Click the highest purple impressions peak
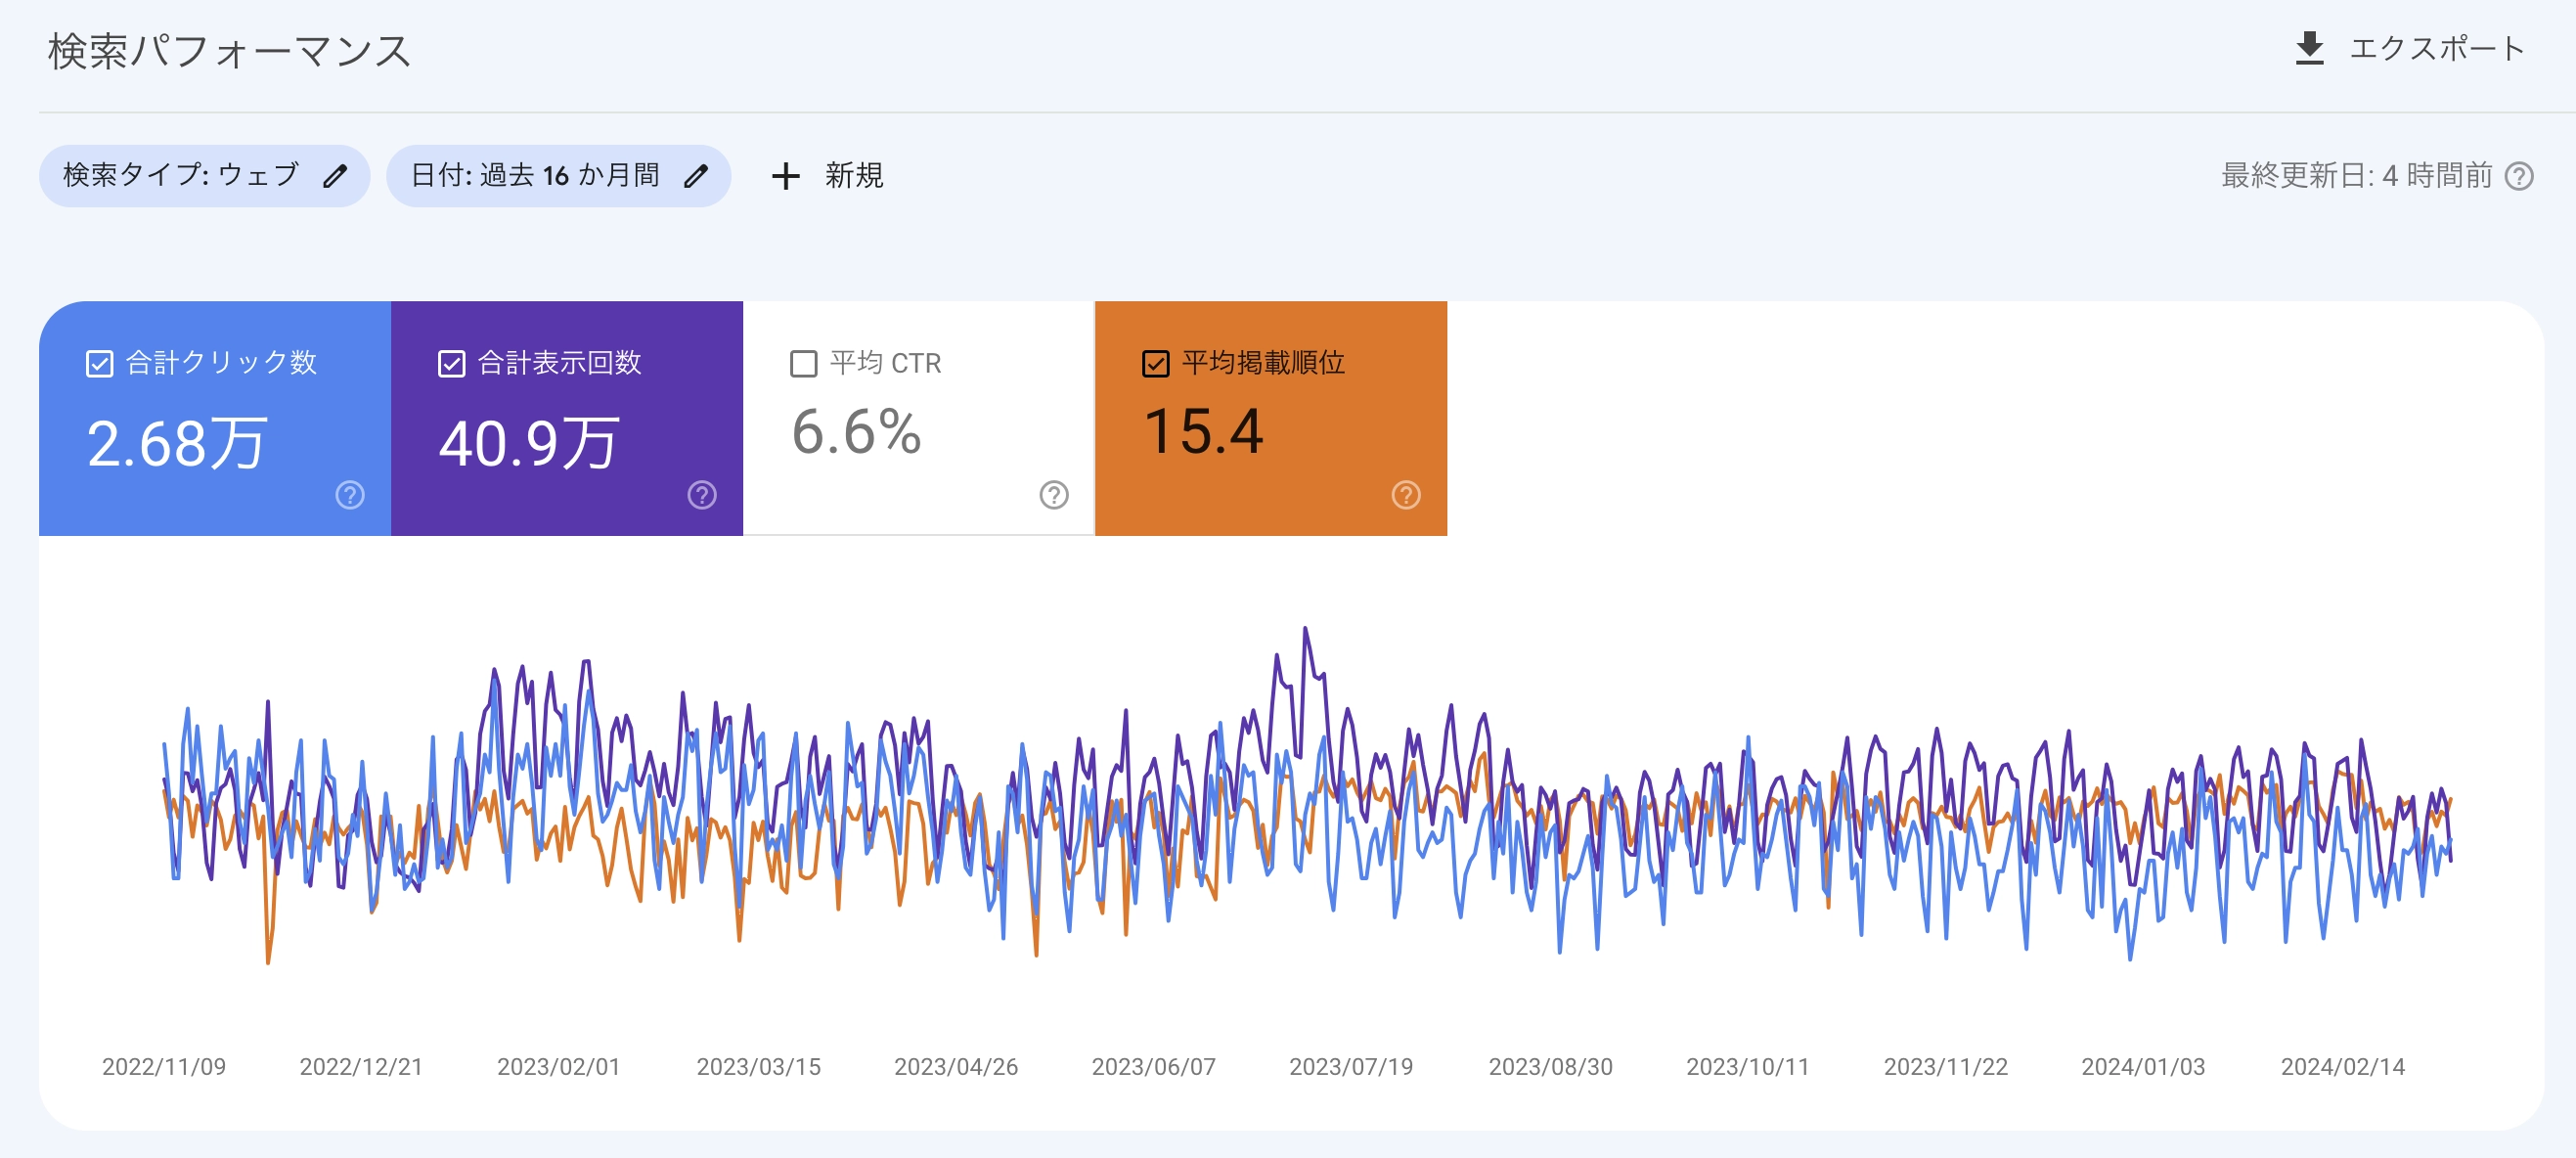Screen dimensions: 2576x1158 (1305, 629)
